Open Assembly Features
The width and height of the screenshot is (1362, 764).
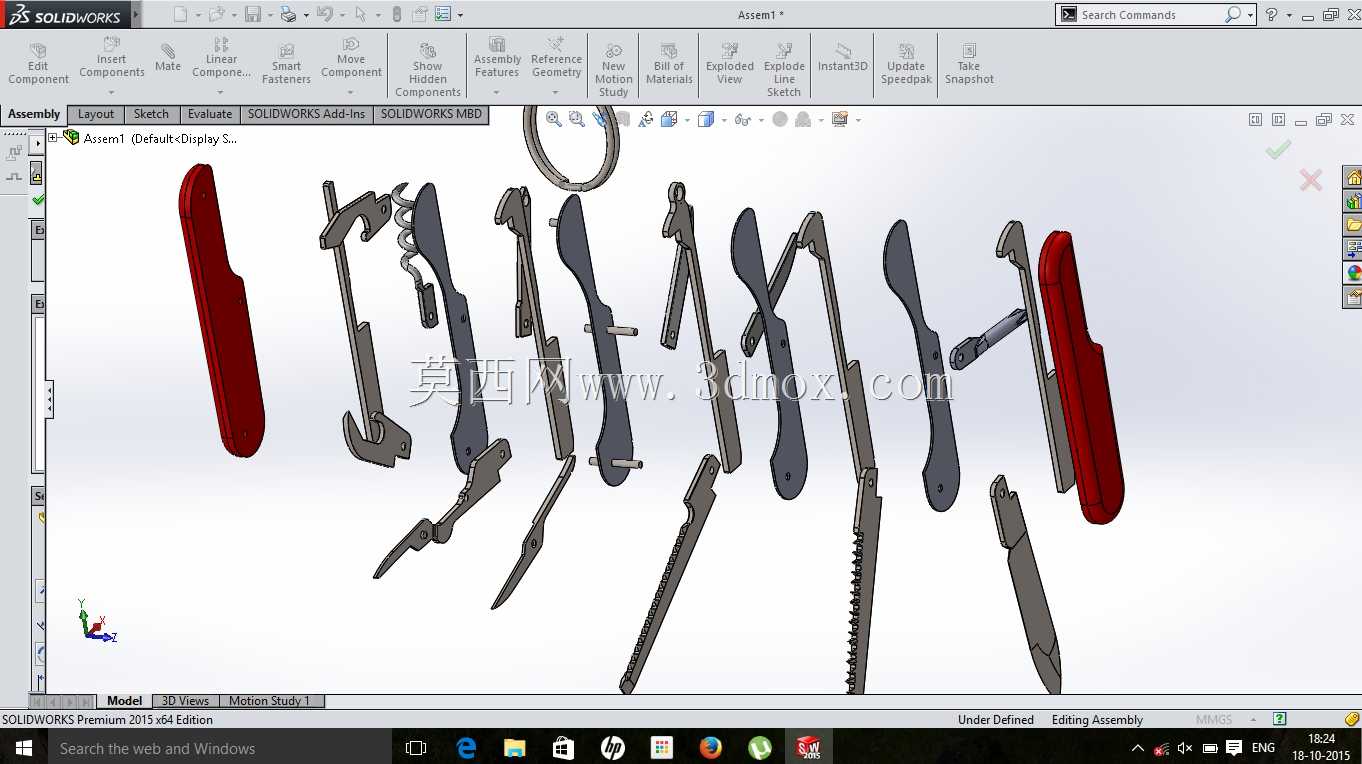pyautogui.click(x=497, y=58)
